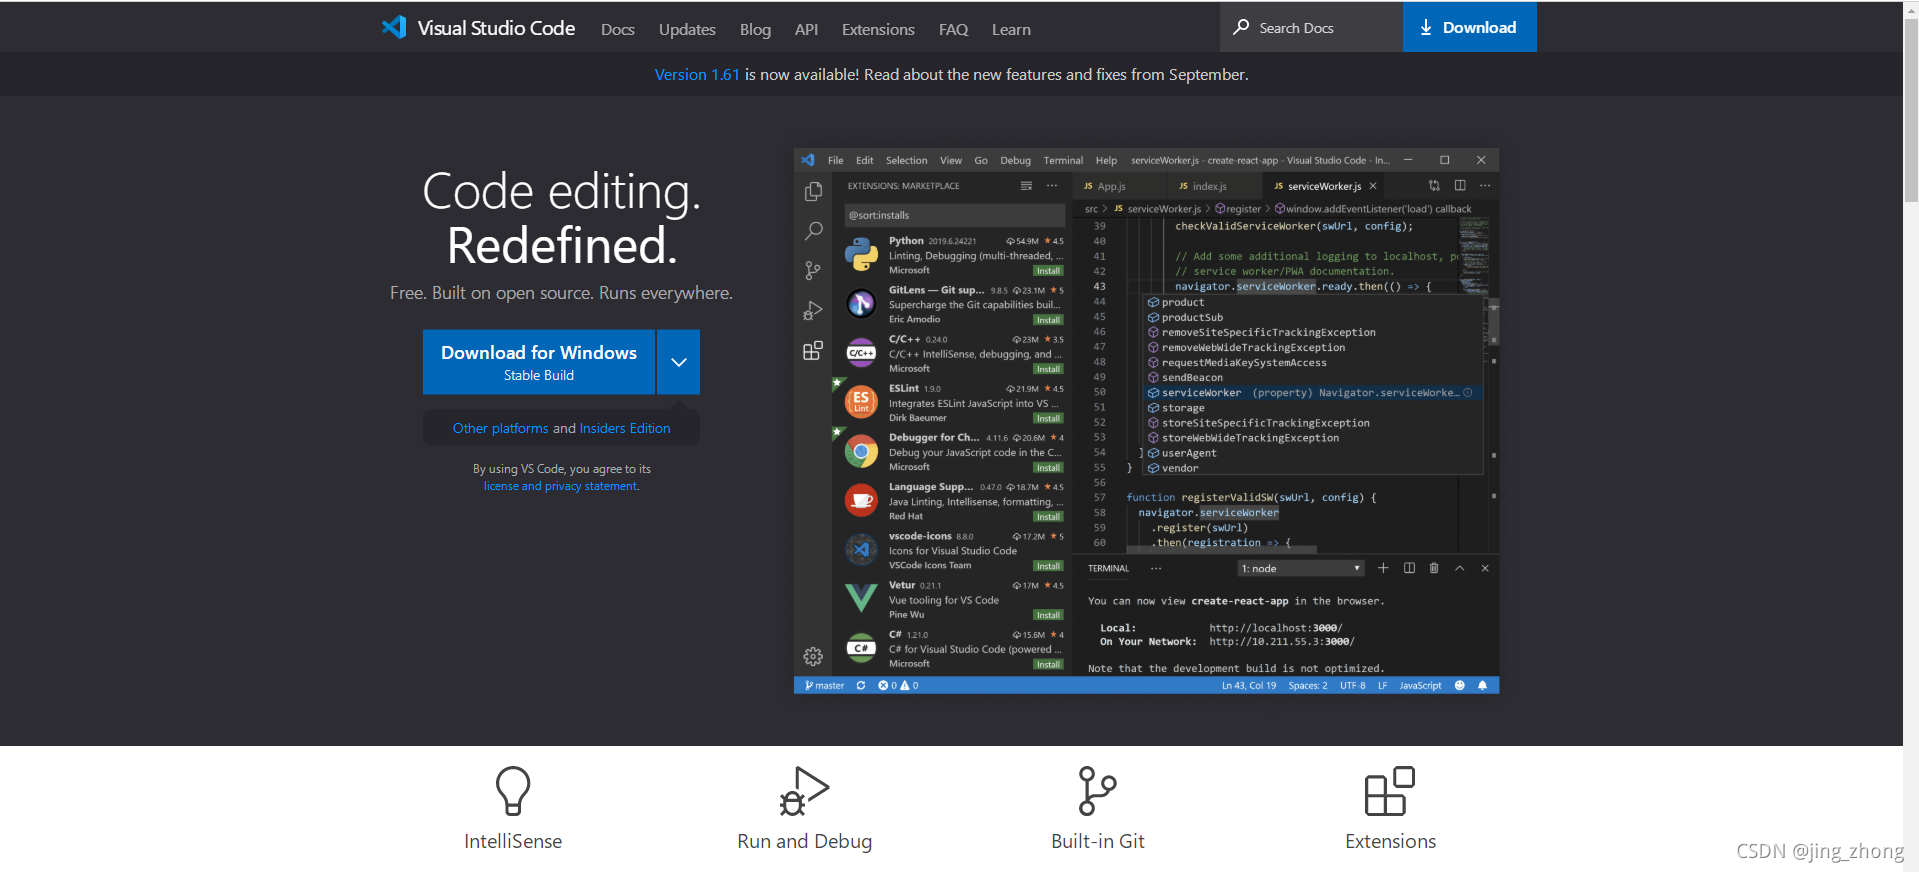Open the Manage gear icon in activity bar

813,657
